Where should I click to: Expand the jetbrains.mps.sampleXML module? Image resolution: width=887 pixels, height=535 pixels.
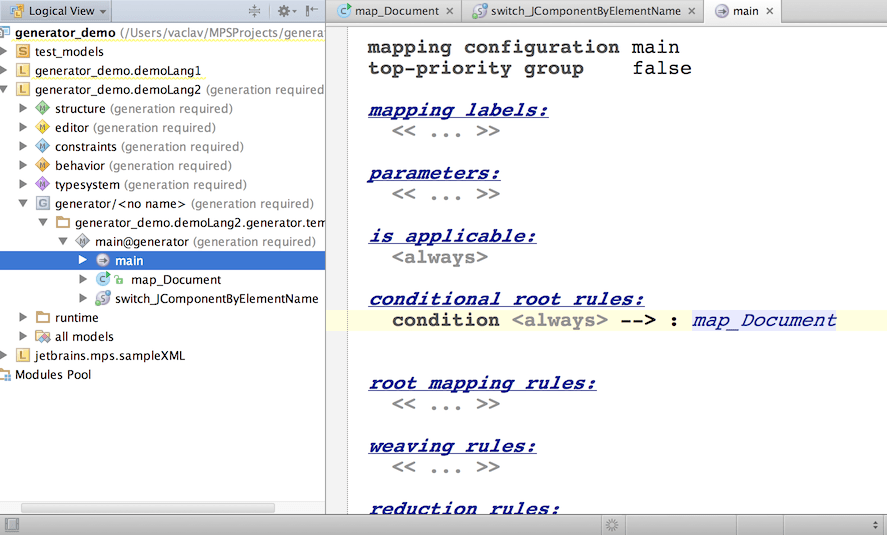coord(5,355)
